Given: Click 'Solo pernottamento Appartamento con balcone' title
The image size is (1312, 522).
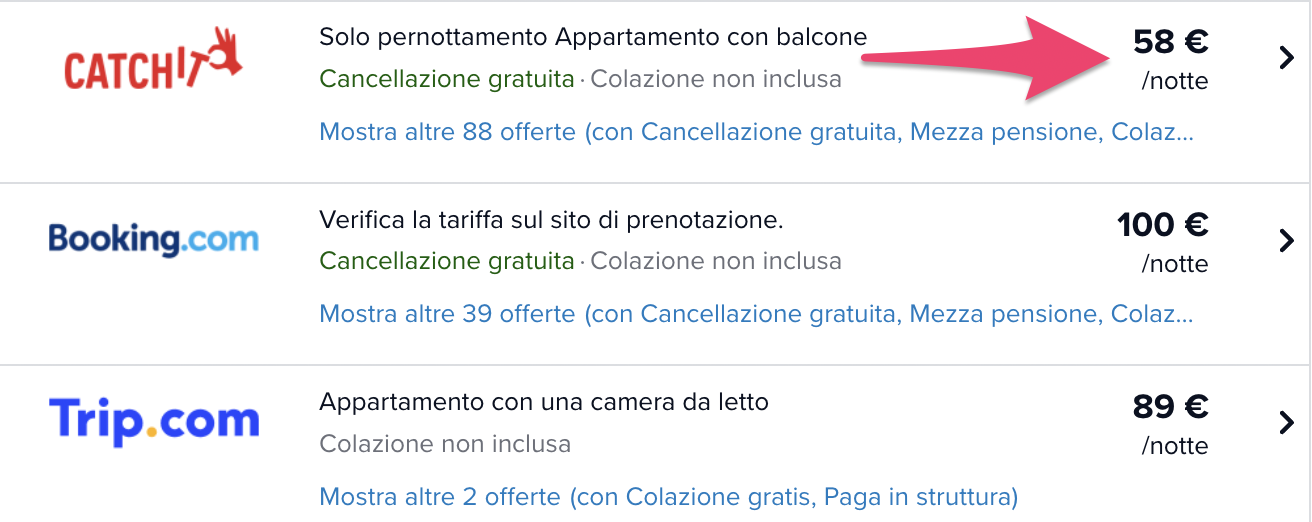Looking at the screenshot, I should coord(593,38).
